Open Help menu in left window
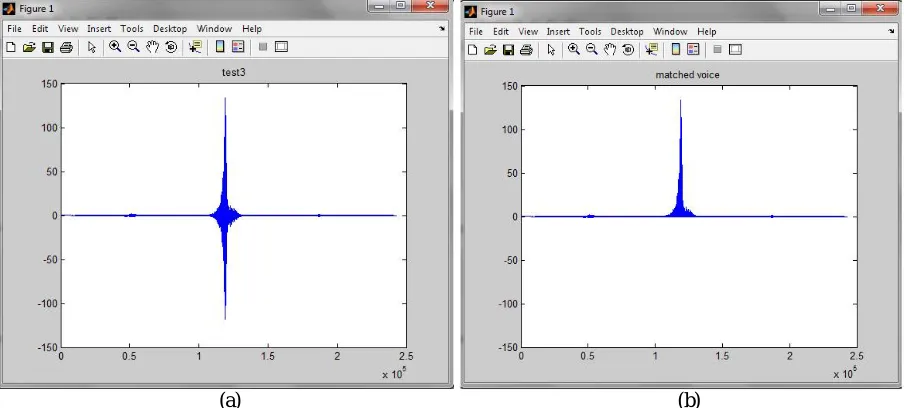This screenshot has height=408, width=904. (251, 28)
